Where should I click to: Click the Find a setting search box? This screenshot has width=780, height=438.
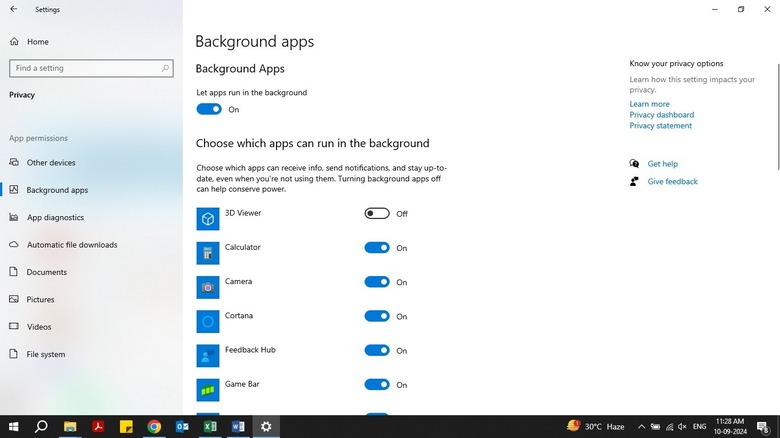[85, 68]
